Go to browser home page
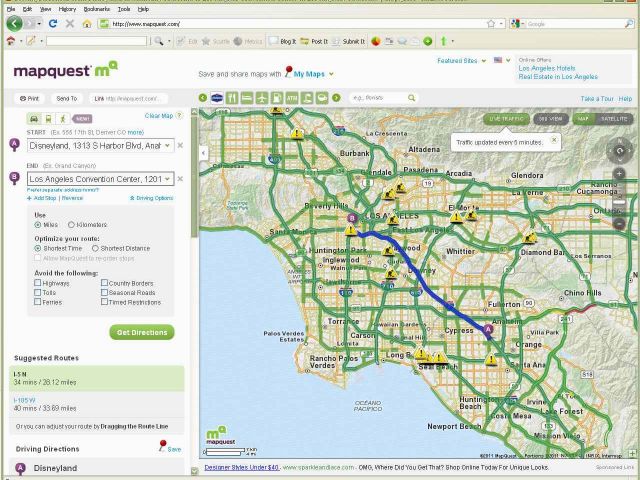The image size is (640, 480). coord(87,24)
